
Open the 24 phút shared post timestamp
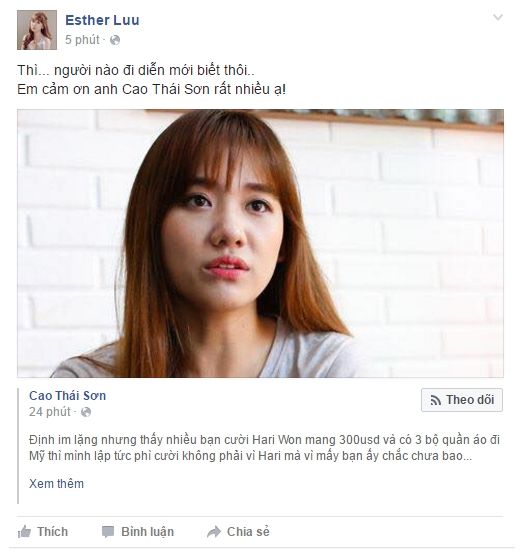click(x=50, y=412)
